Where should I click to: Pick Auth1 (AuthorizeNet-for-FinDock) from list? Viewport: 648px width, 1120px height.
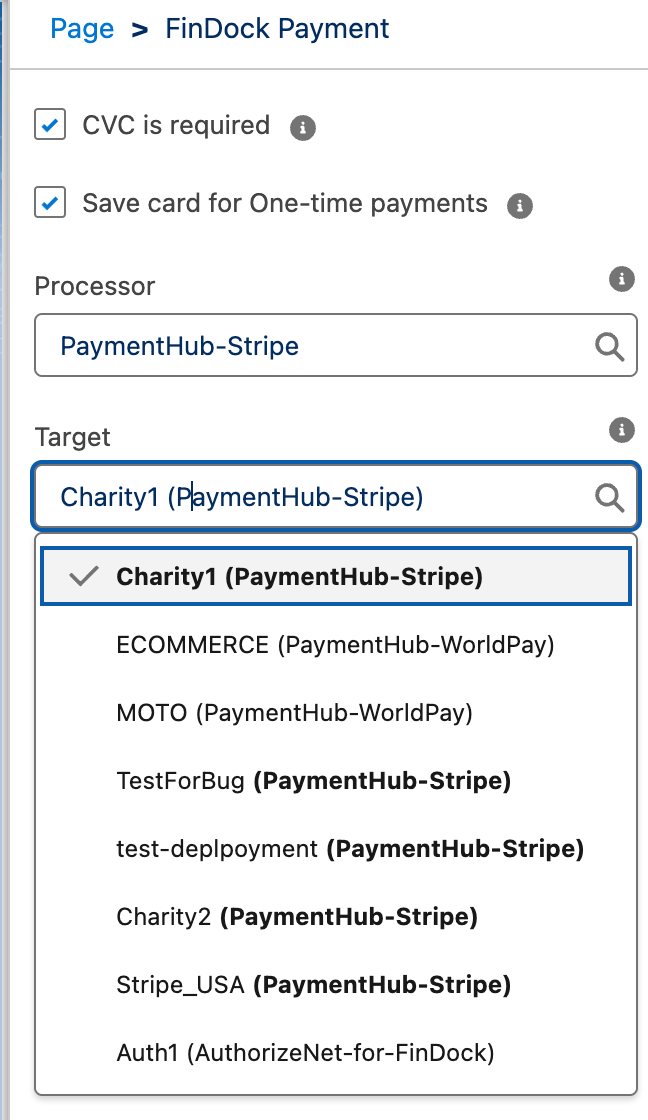coord(305,1053)
